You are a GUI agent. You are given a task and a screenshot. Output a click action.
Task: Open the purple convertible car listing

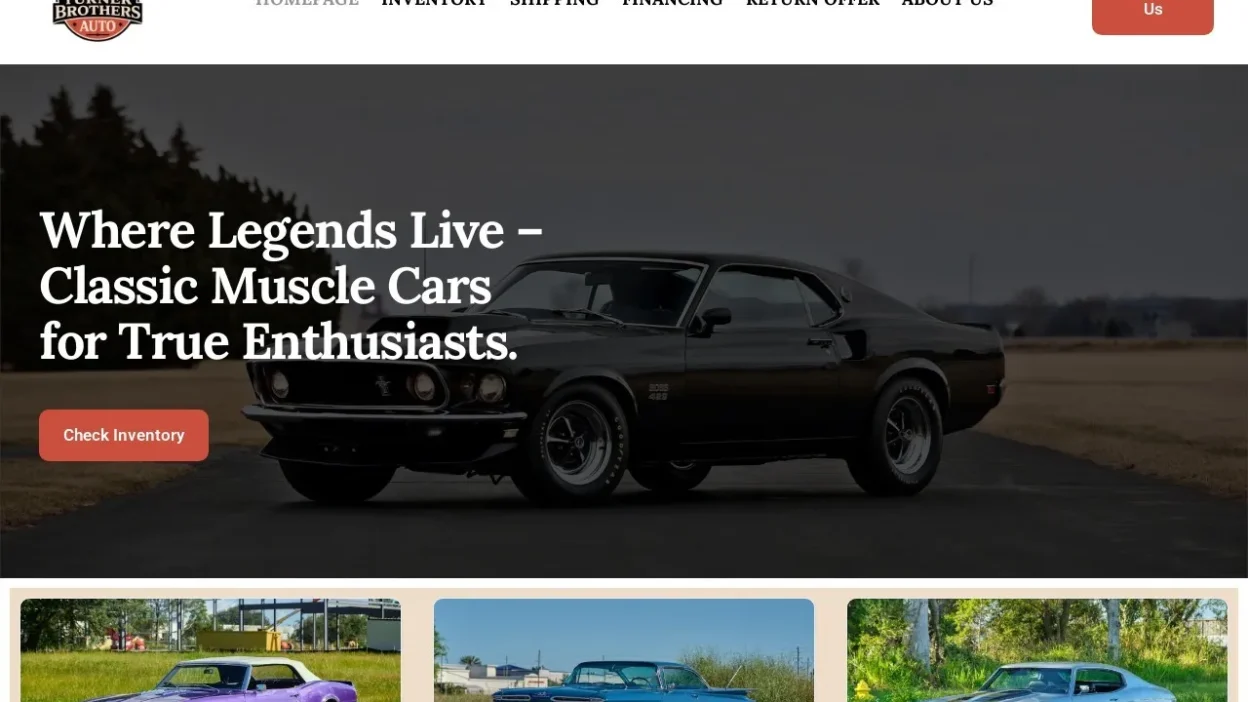point(210,650)
